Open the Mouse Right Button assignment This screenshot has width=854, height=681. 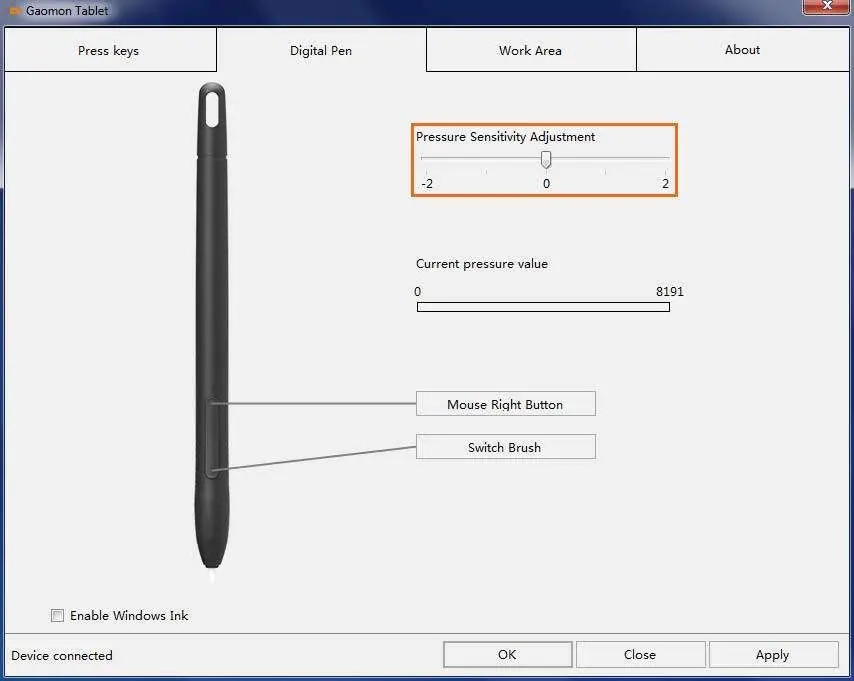tap(505, 404)
